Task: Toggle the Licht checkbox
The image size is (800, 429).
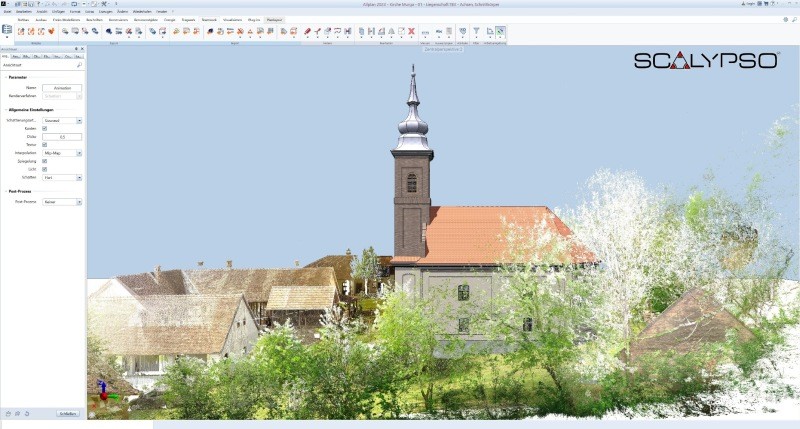Action: point(44,169)
